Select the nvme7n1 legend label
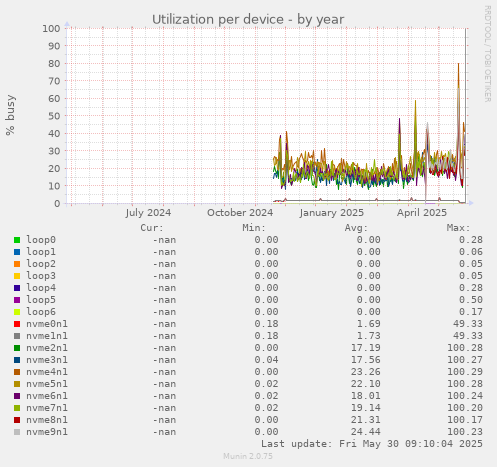Viewport: 497px width, 467px height. coord(47,408)
